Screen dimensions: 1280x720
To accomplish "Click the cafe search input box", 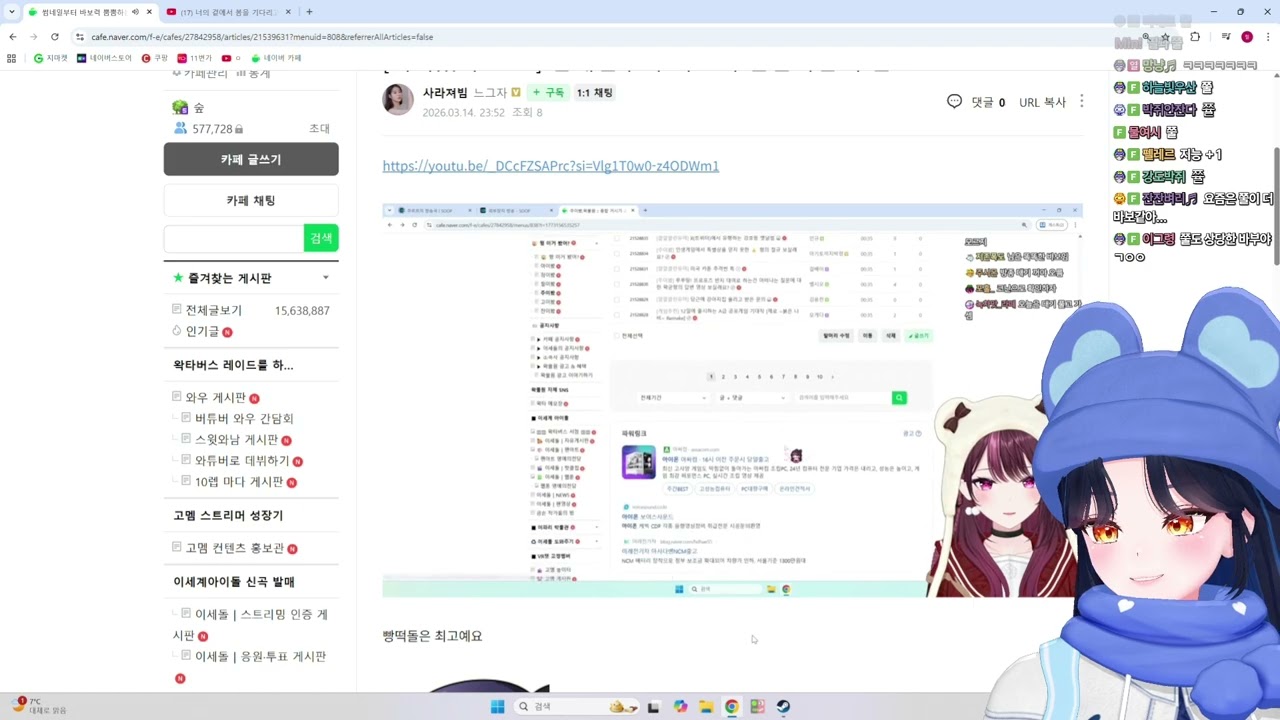I will 234,238.
